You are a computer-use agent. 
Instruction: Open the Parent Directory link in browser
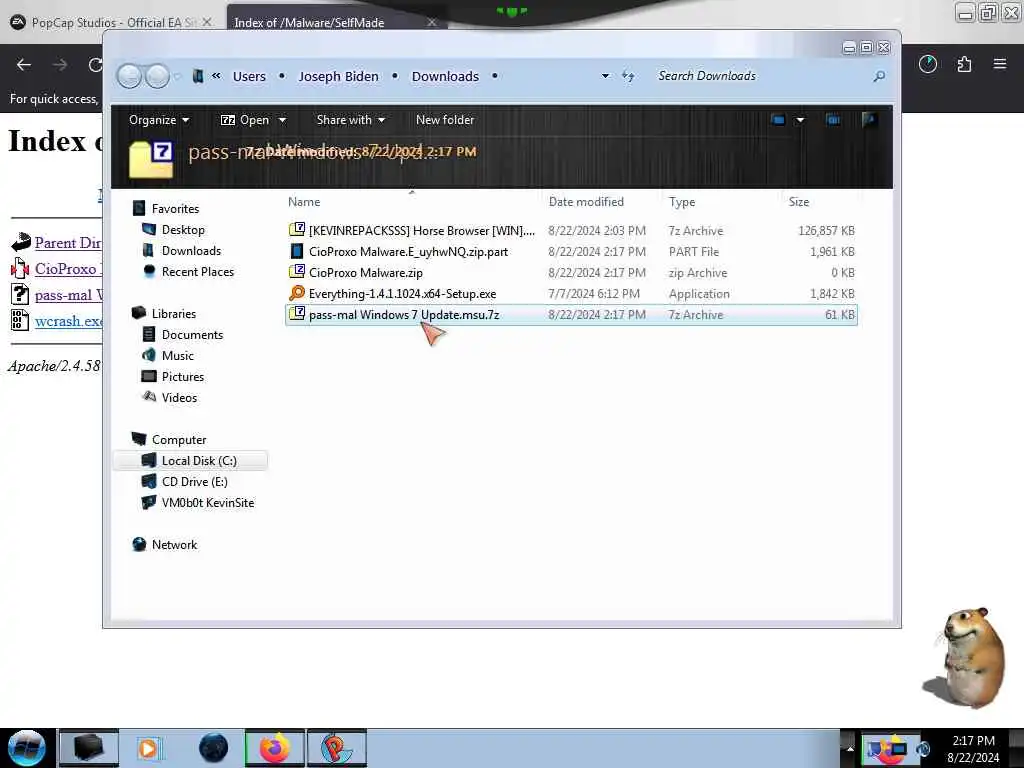68,243
